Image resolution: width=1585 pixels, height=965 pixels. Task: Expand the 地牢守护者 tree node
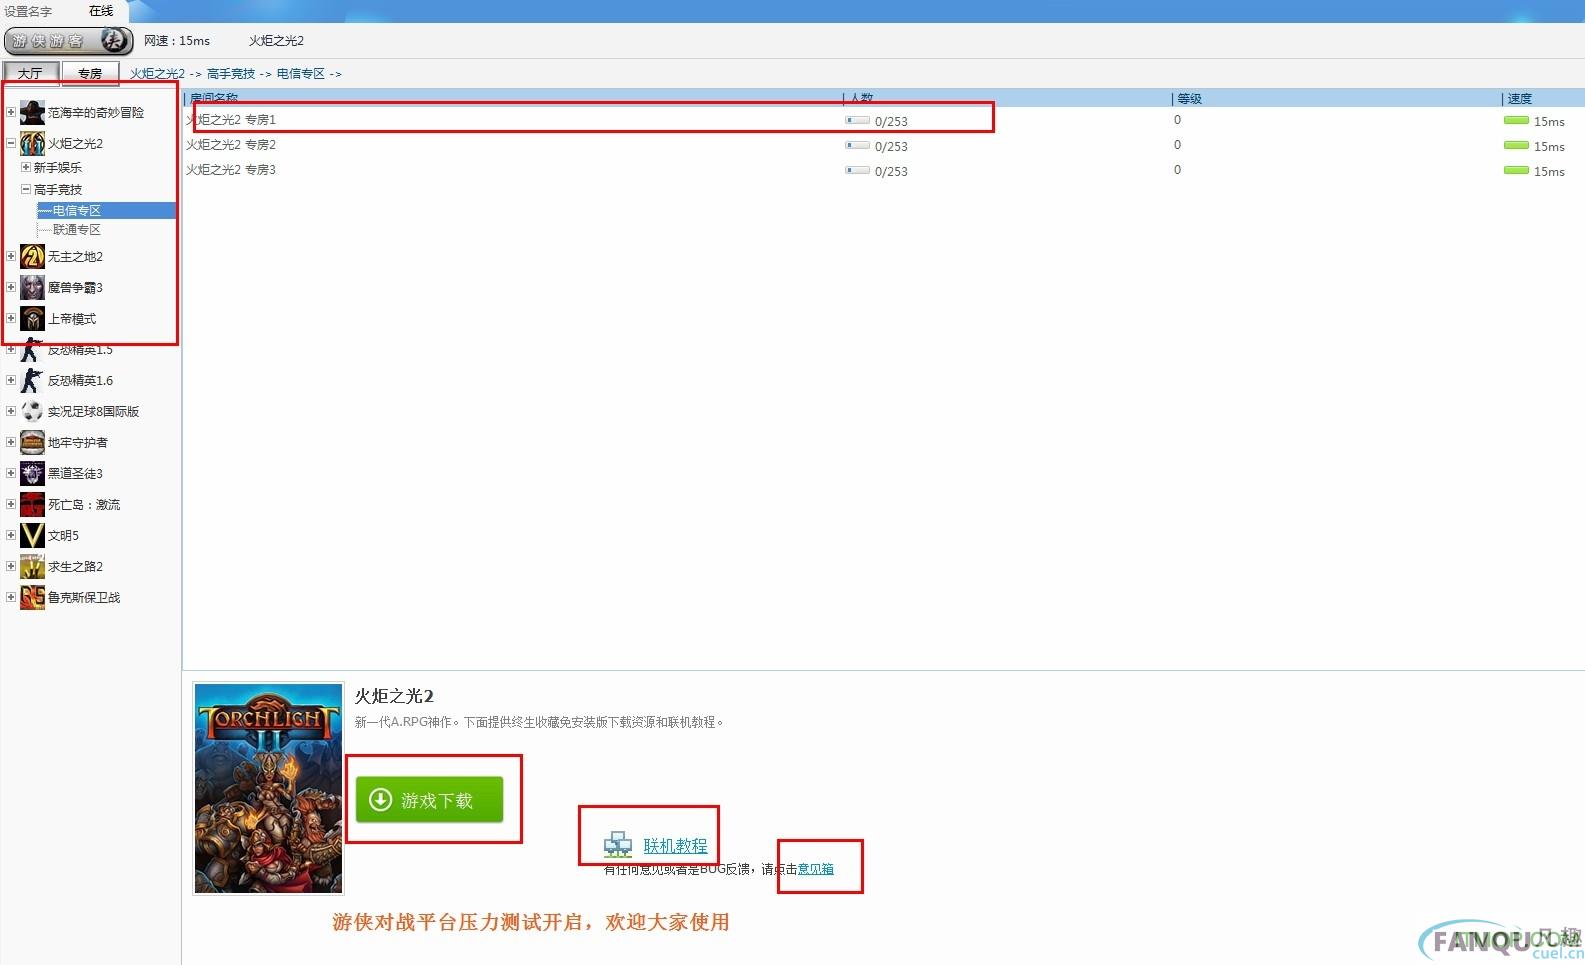click(x=11, y=442)
